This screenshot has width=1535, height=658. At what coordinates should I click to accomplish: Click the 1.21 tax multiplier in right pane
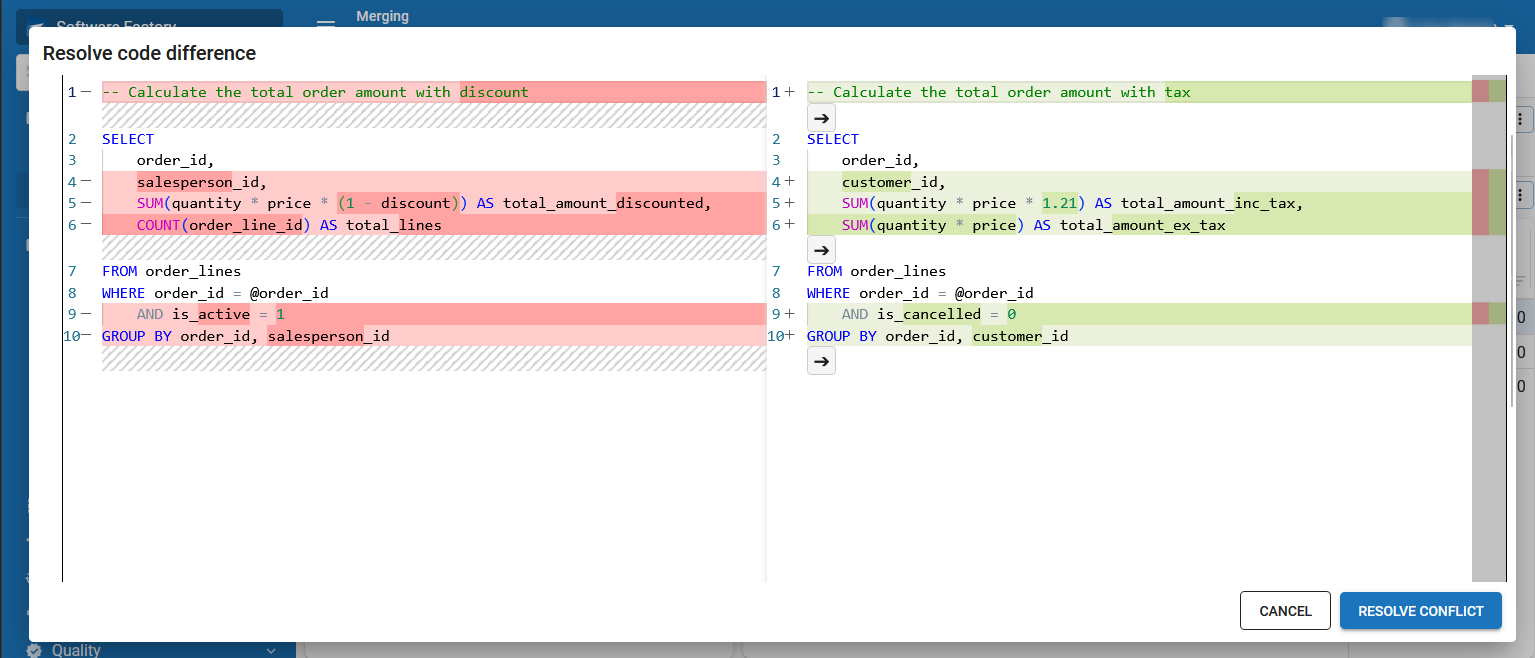1059,203
